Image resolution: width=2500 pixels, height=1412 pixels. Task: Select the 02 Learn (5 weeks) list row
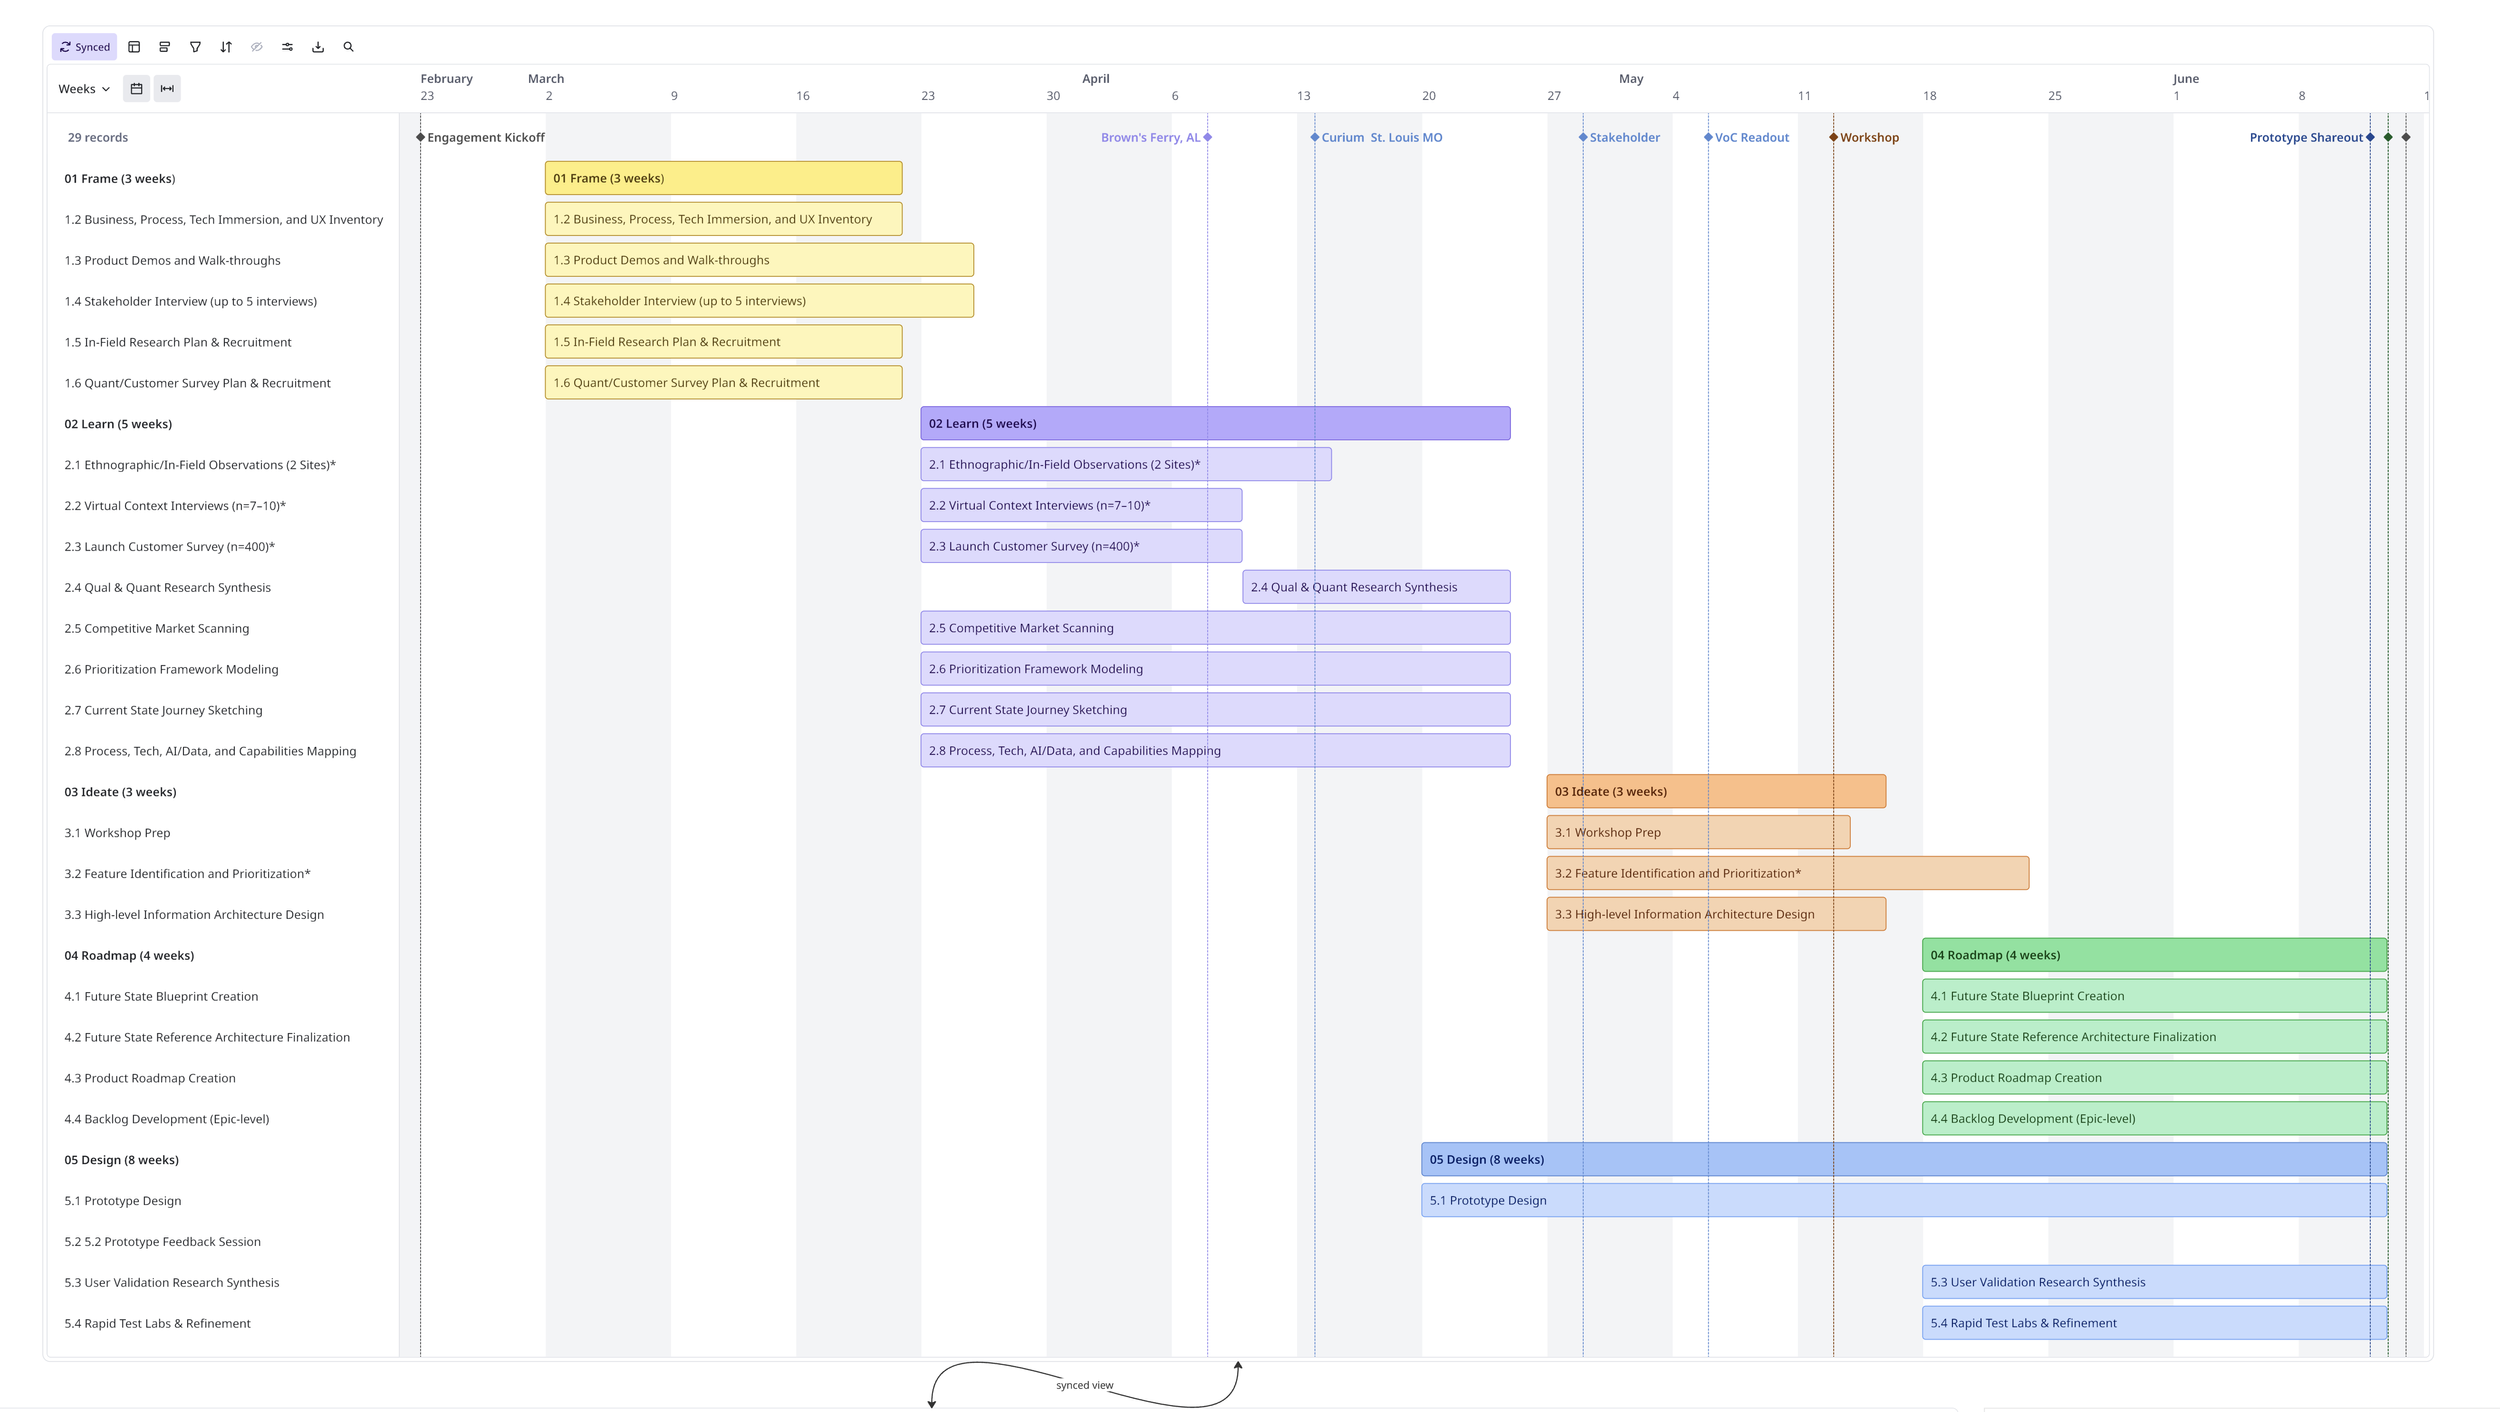click(x=224, y=424)
